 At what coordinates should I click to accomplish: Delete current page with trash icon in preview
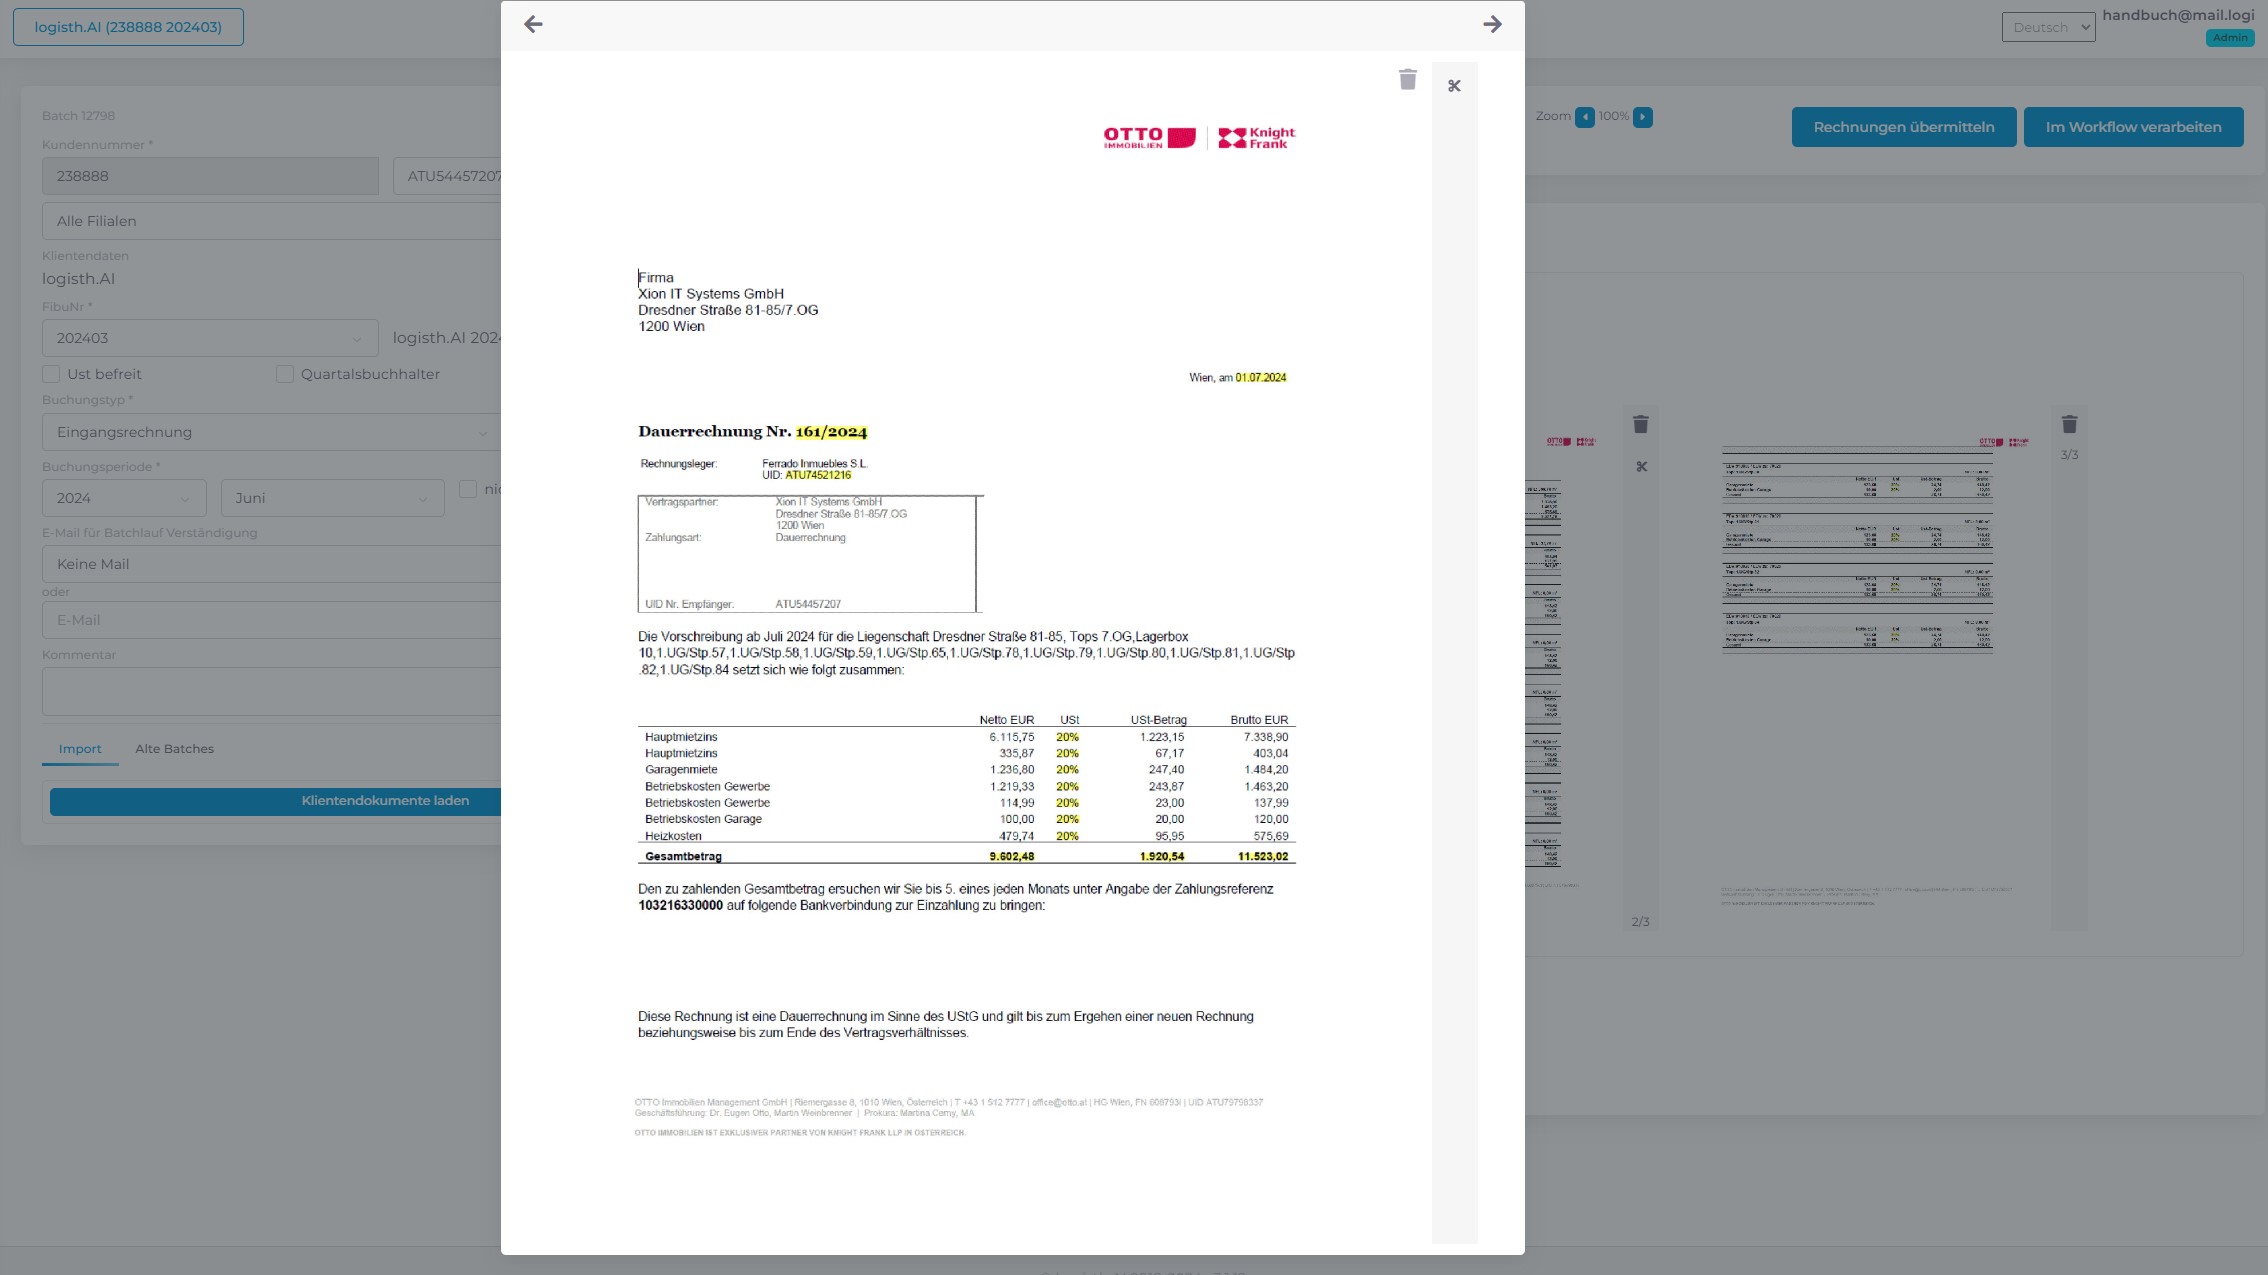point(1408,79)
